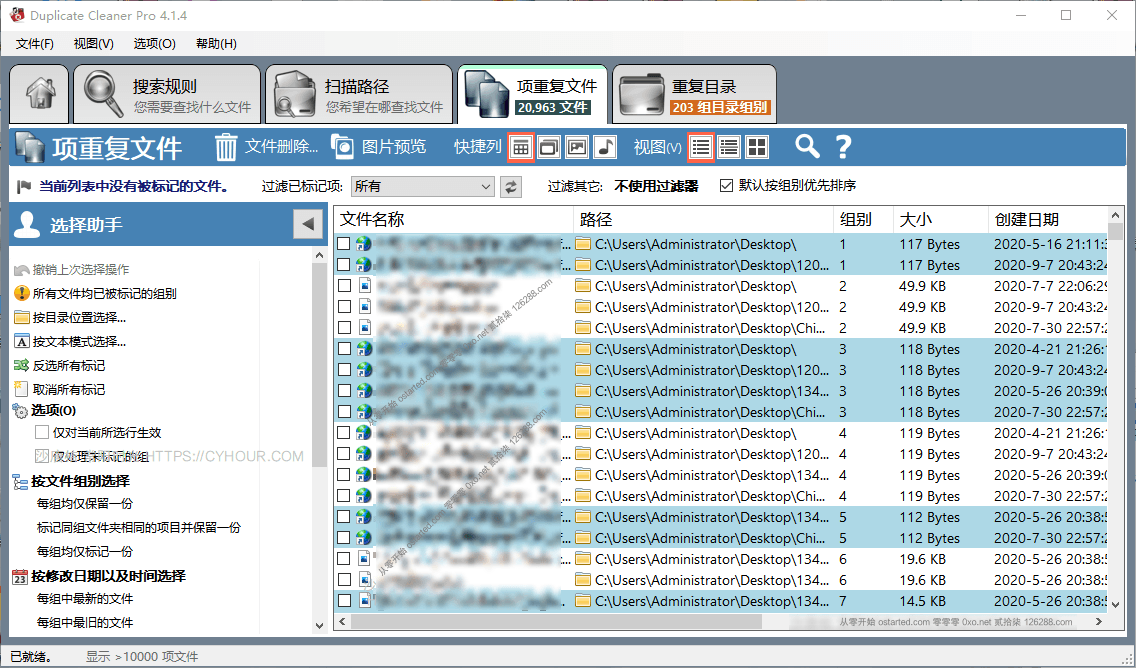This screenshot has width=1136, height=668.
Task: Click the file list right scroll arrow
Action: click(x=1099, y=622)
